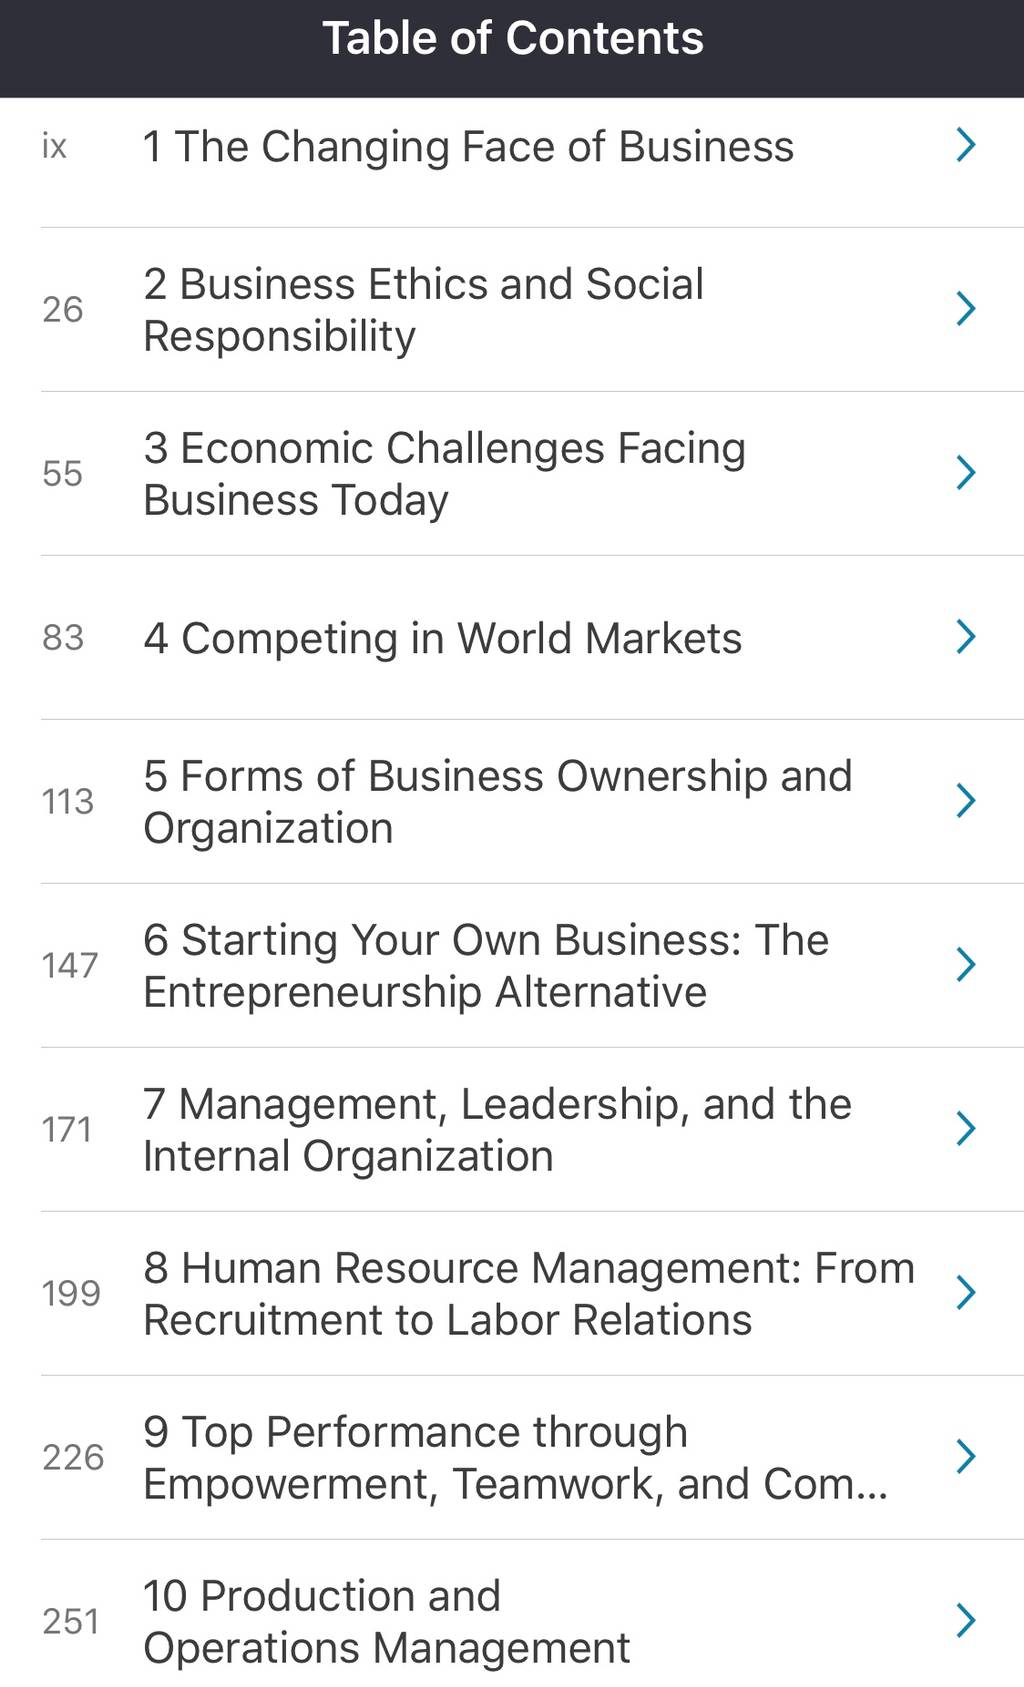Image resolution: width=1024 pixels, height=1687 pixels.
Task: Expand chevron for Production and Operations Management
Action: pos(965,1621)
